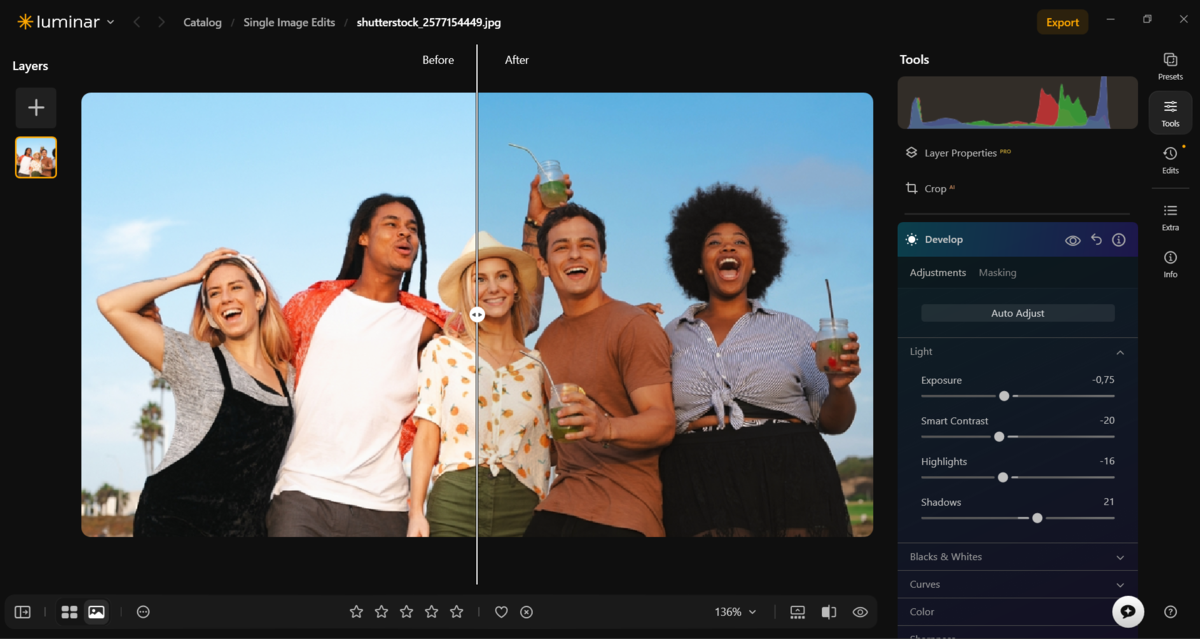Open the Crop tool
The width and height of the screenshot is (1200, 639).
click(930, 188)
